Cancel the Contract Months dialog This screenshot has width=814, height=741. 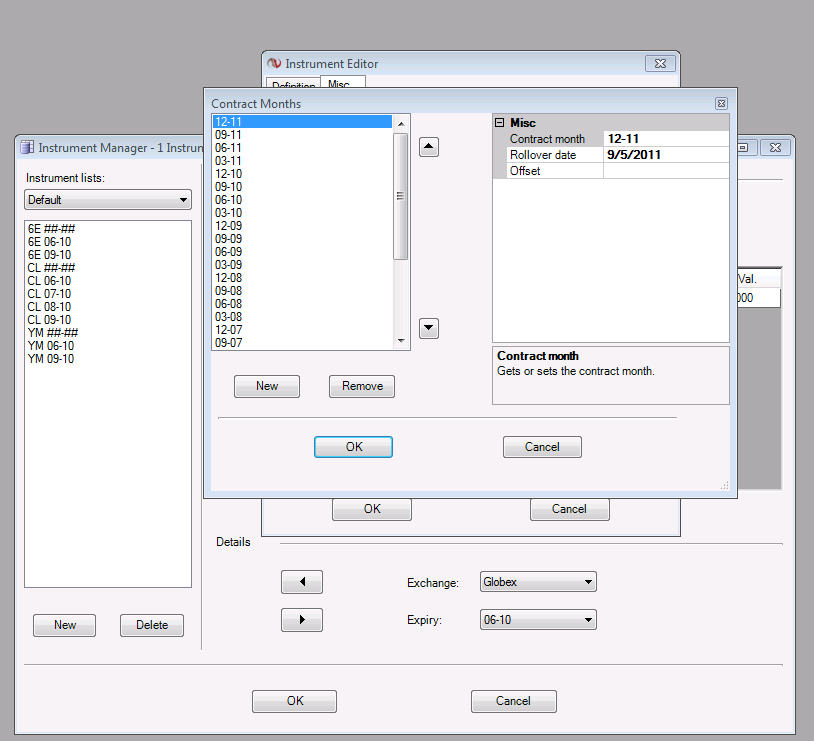click(x=542, y=447)
